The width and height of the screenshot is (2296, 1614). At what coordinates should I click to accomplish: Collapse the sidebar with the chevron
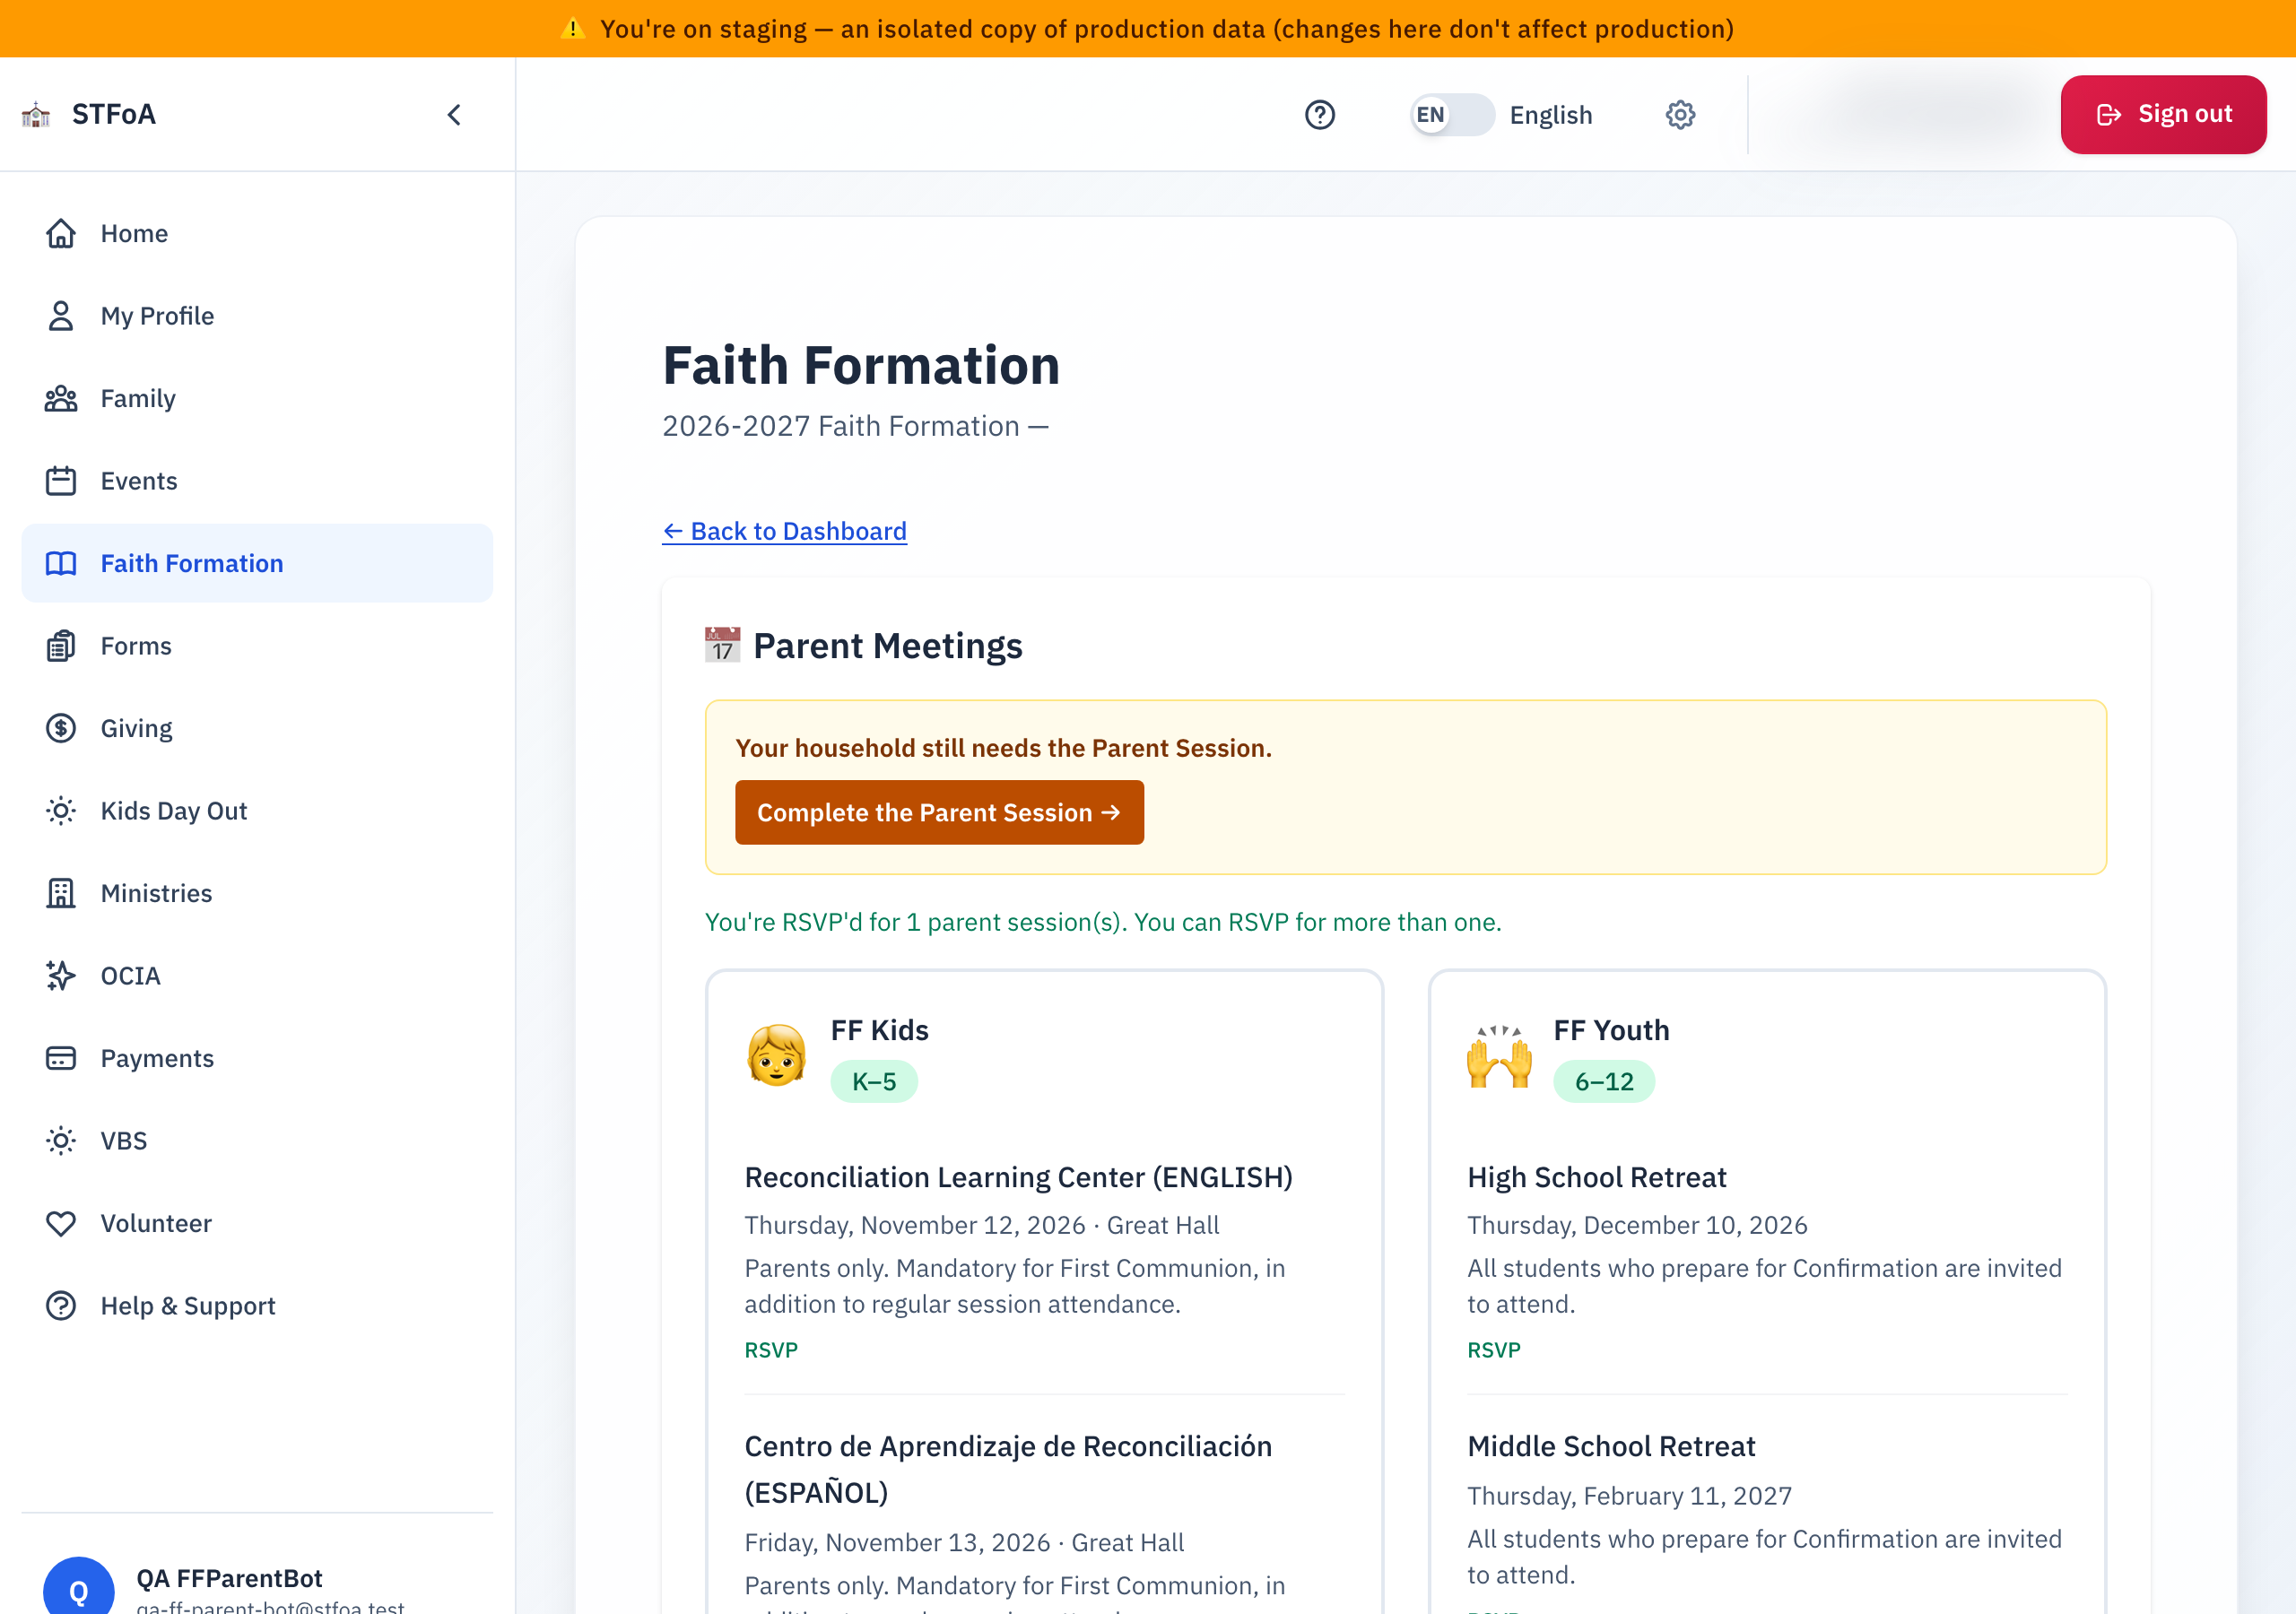tap(454, 115)
